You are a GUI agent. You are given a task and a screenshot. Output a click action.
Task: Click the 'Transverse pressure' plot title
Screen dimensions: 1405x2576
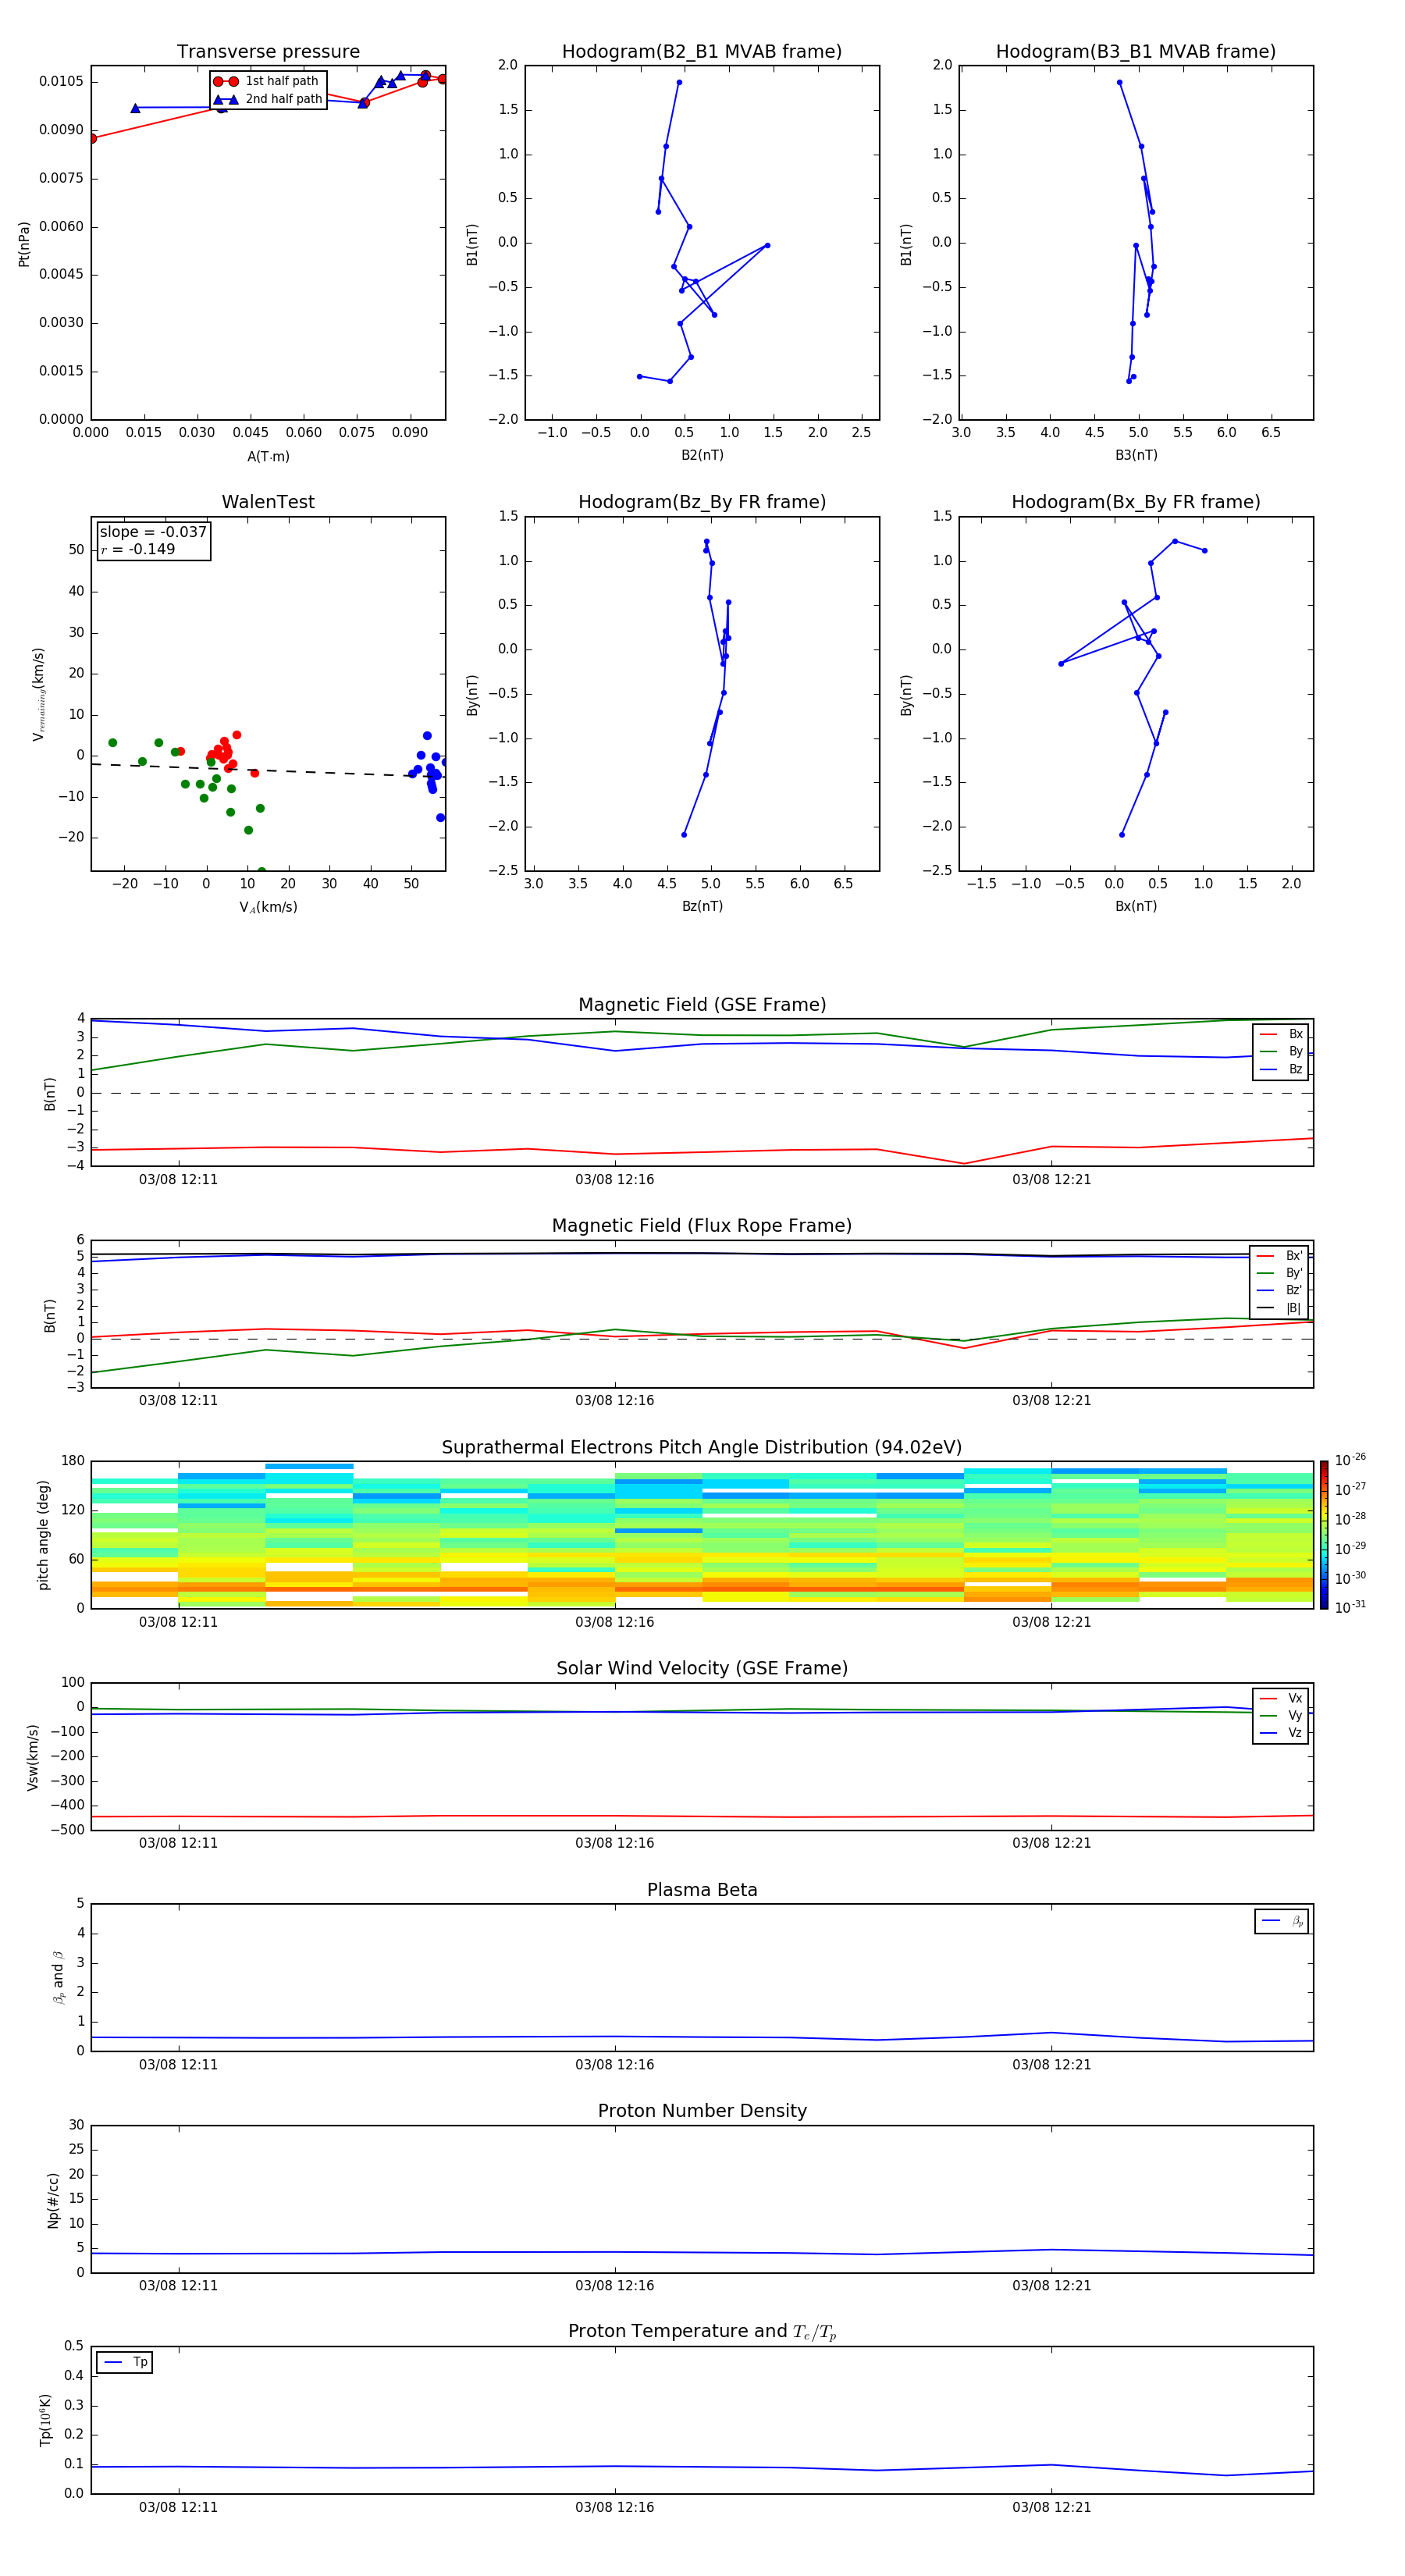coord(268,52)
